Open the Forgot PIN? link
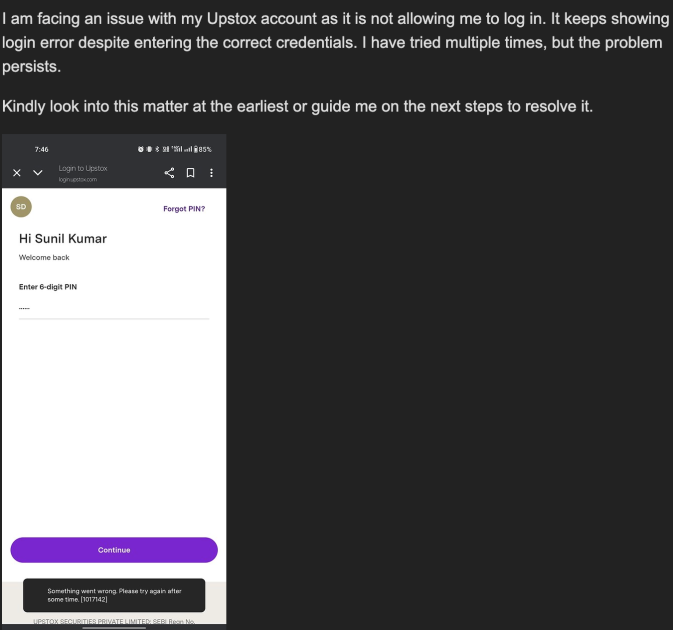Screen dimensions: 673x630 point(184,209)
